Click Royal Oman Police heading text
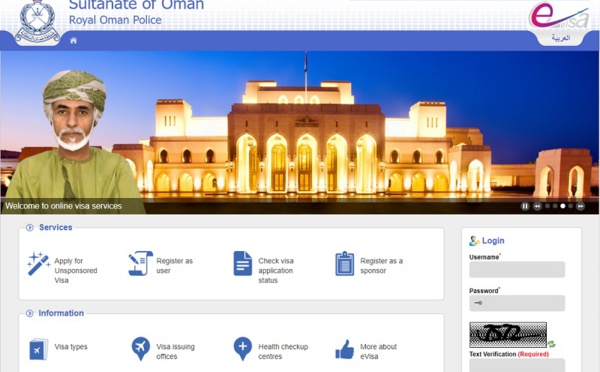This screenshot has width=600, height=372. (x=115, y=20)
